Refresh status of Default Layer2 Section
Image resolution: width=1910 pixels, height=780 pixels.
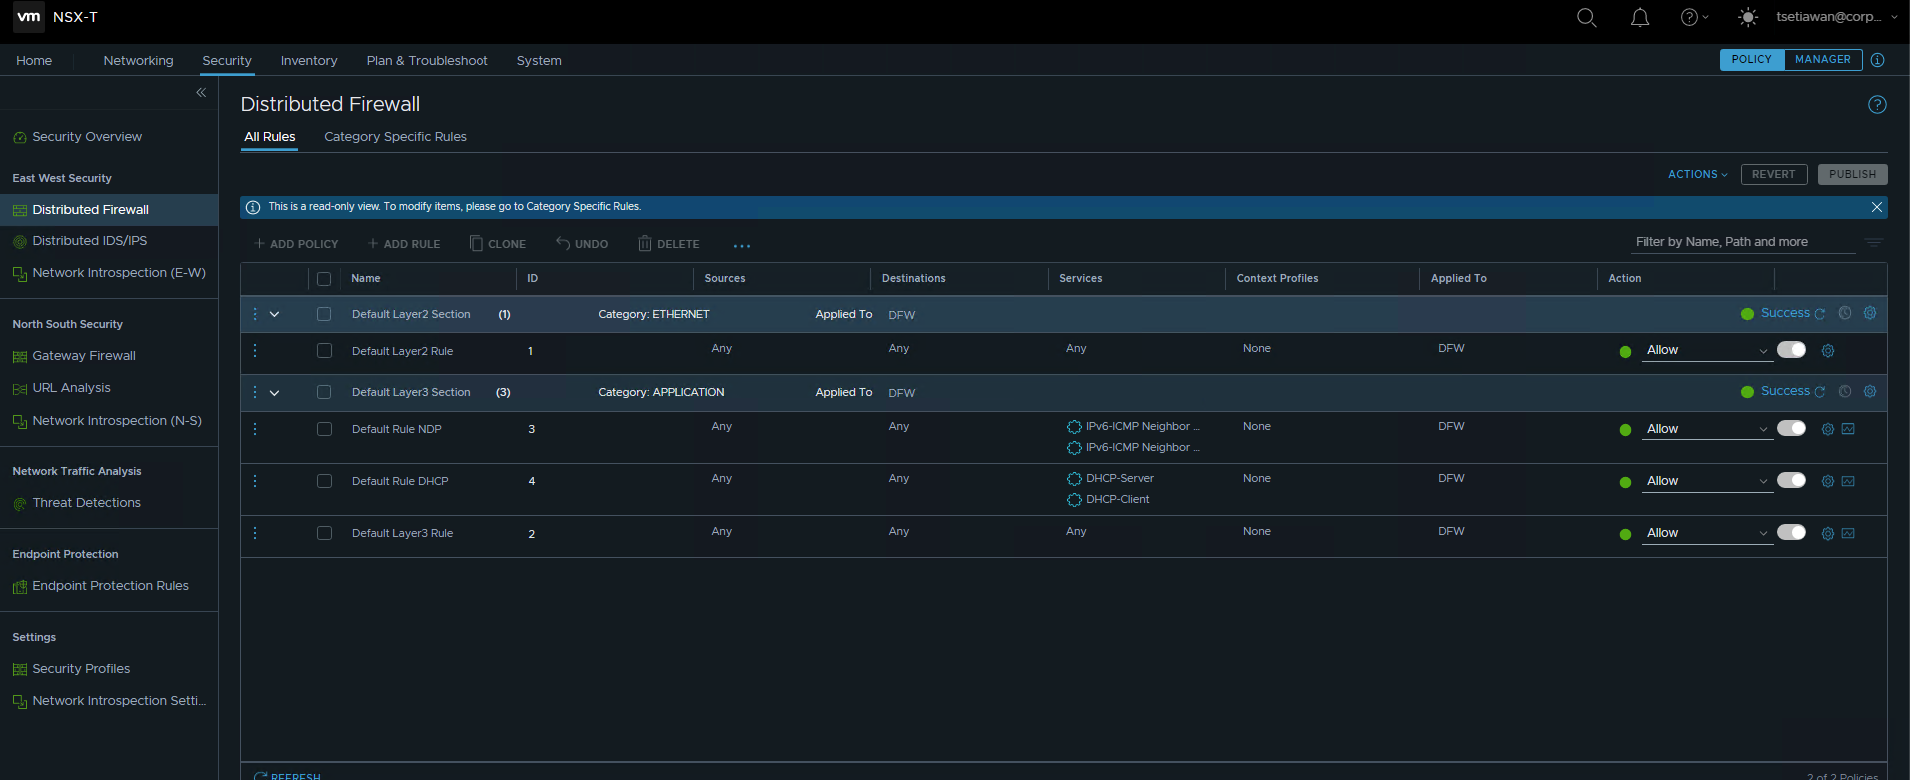(1820, 314)
